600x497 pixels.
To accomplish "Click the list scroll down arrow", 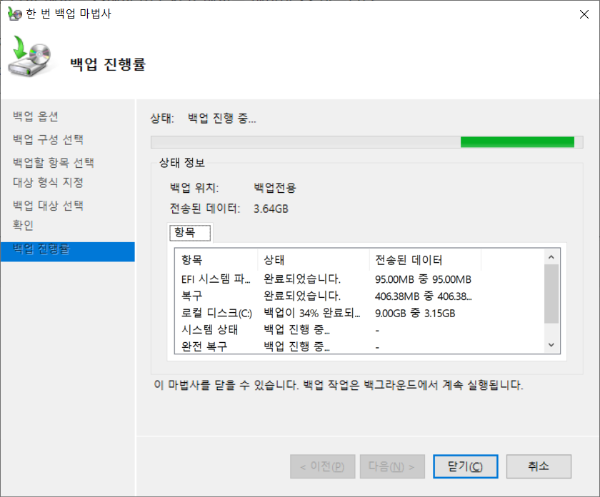I will point(551,345).
